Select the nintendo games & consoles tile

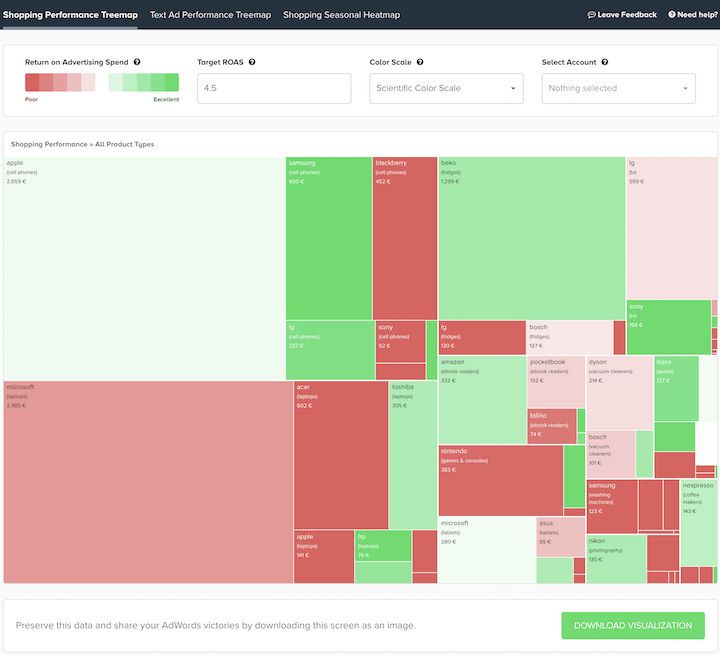pos(501,480)
